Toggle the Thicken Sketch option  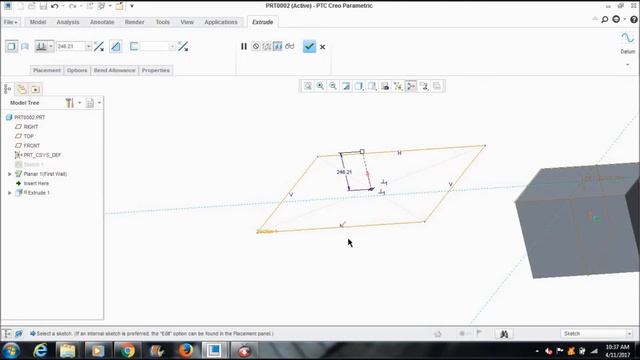(134, 47)
